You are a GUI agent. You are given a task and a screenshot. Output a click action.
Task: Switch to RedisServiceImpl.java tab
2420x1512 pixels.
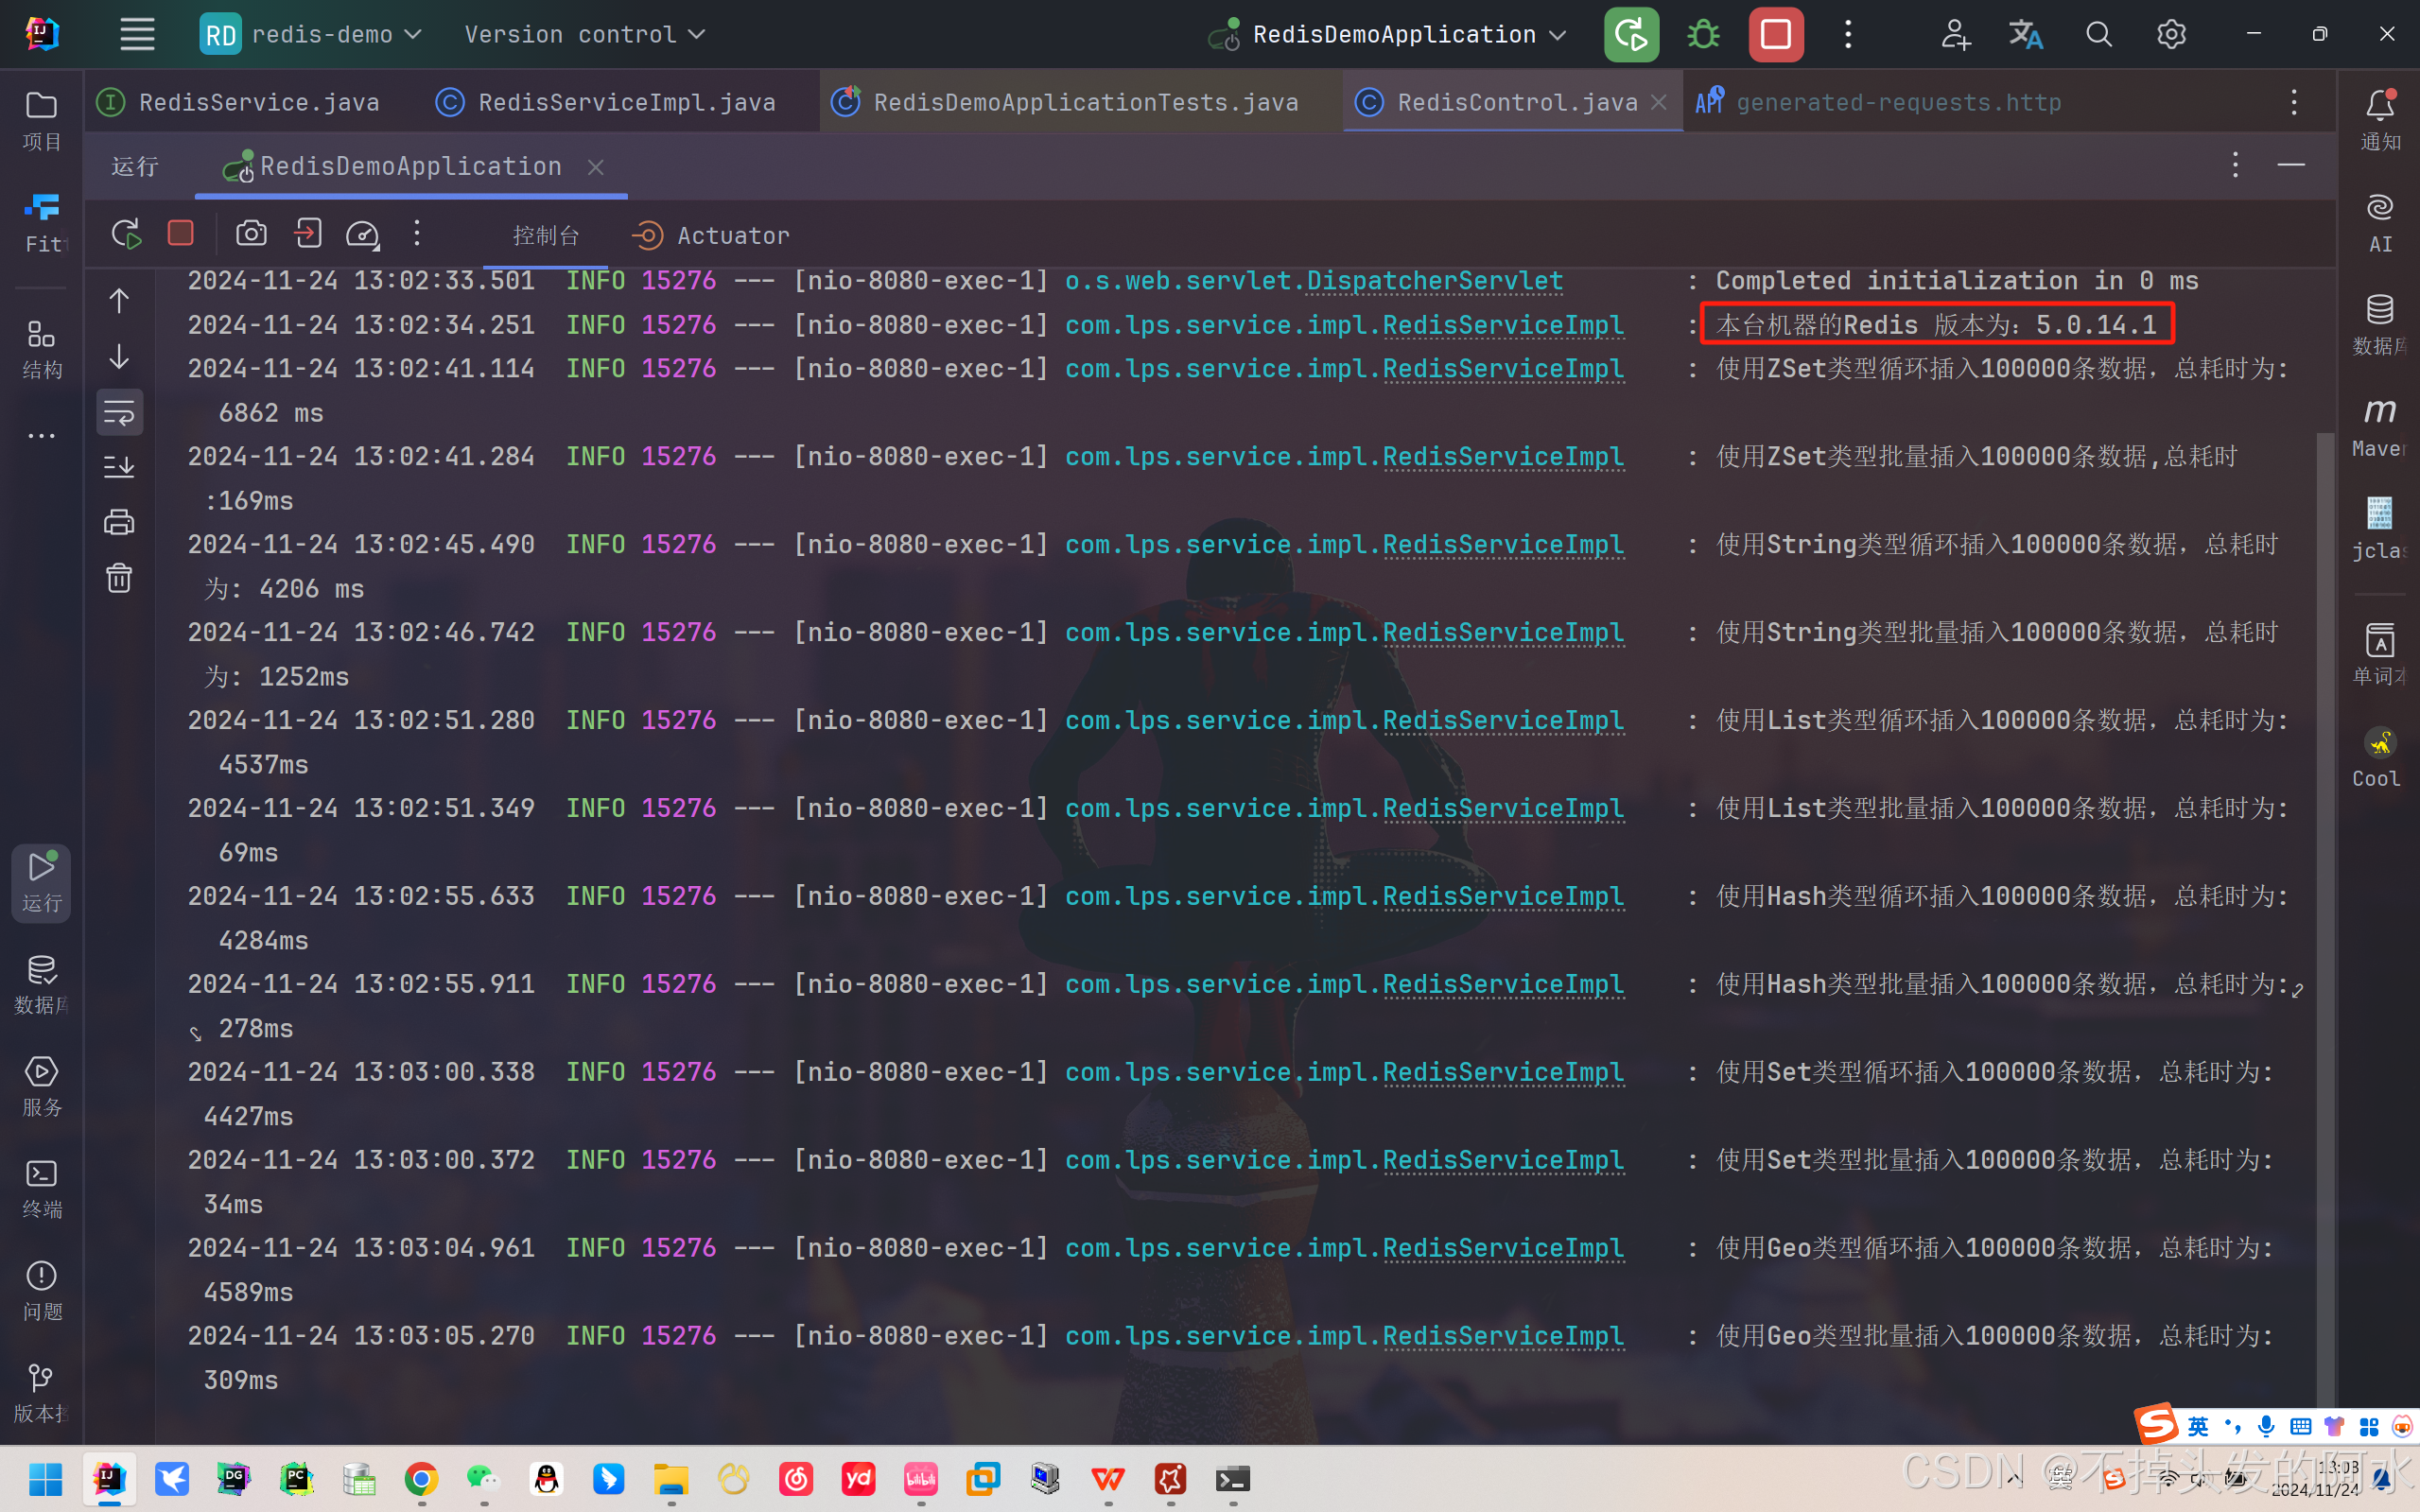(x=608, y=102)
